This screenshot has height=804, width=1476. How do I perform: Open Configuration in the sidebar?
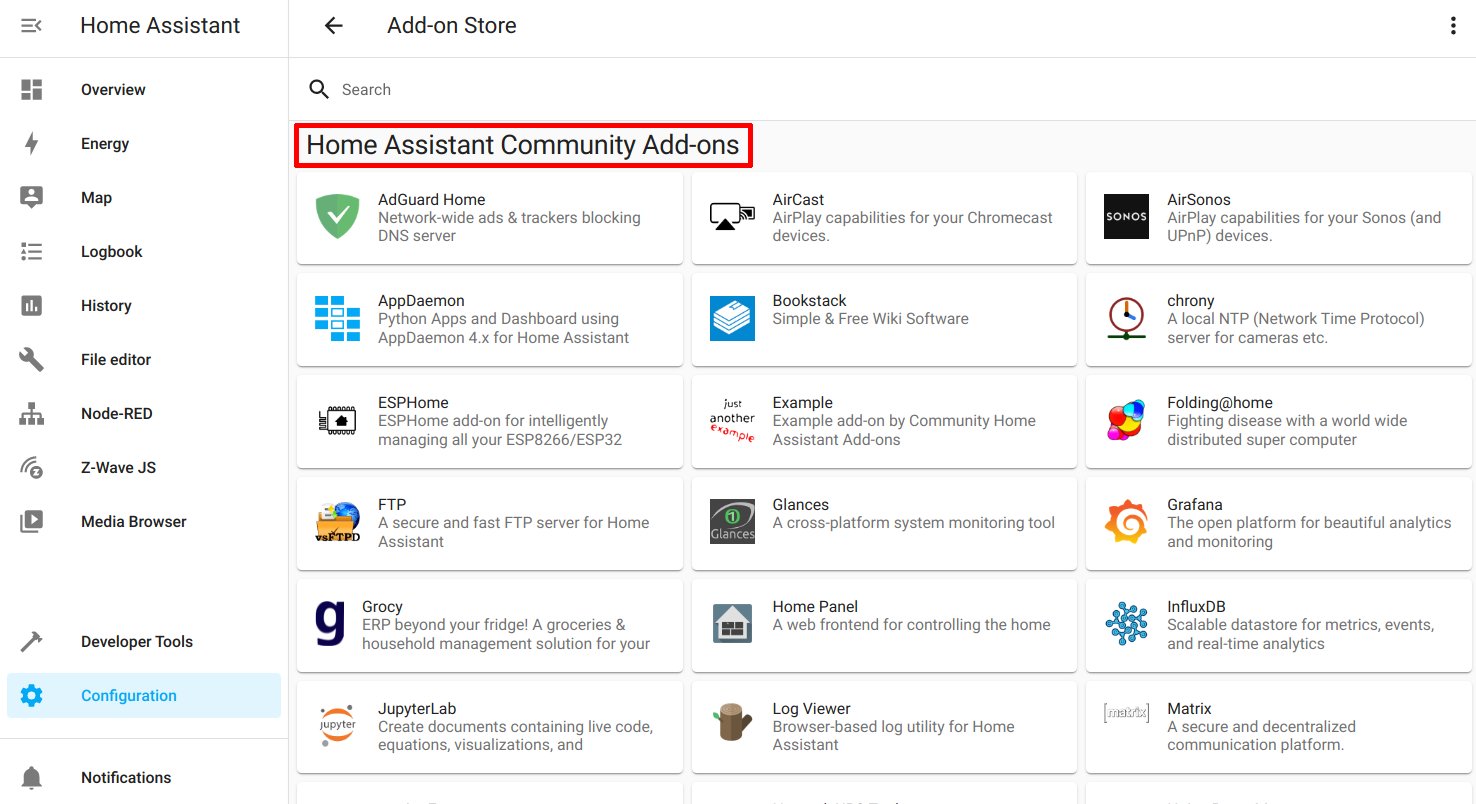pos(144,696)
